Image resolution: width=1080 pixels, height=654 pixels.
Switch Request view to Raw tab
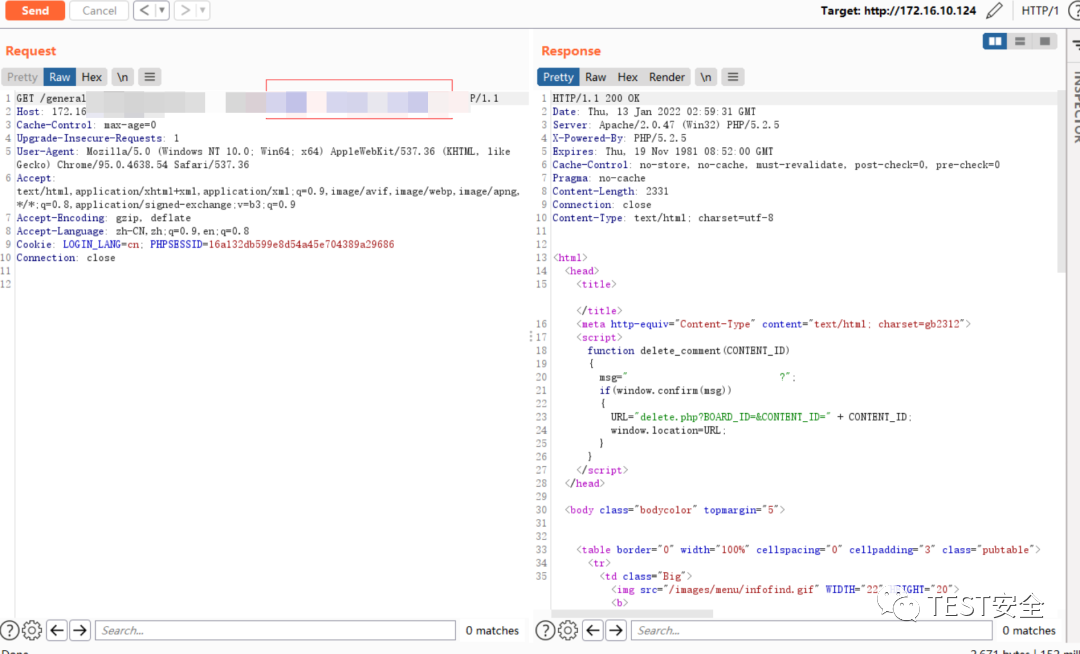tap(59, 77)
